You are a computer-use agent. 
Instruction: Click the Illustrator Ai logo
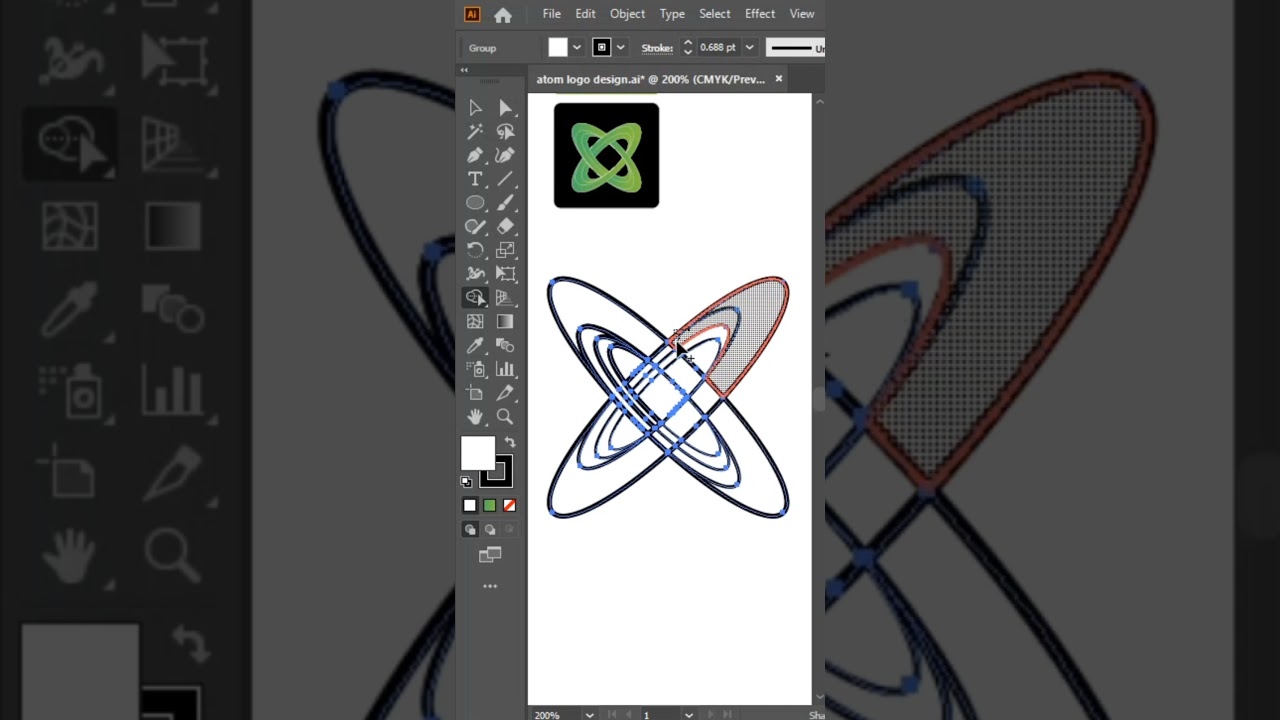coord(472,14)
